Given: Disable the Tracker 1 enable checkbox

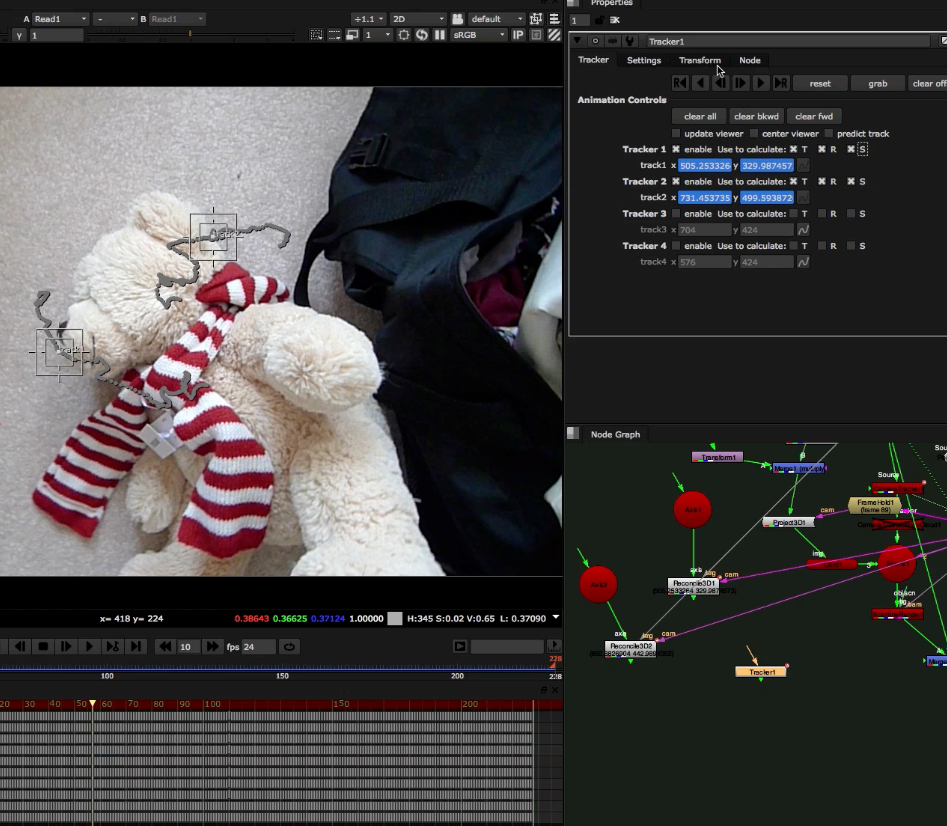Looking at the screenshot, I should point(676,149).
